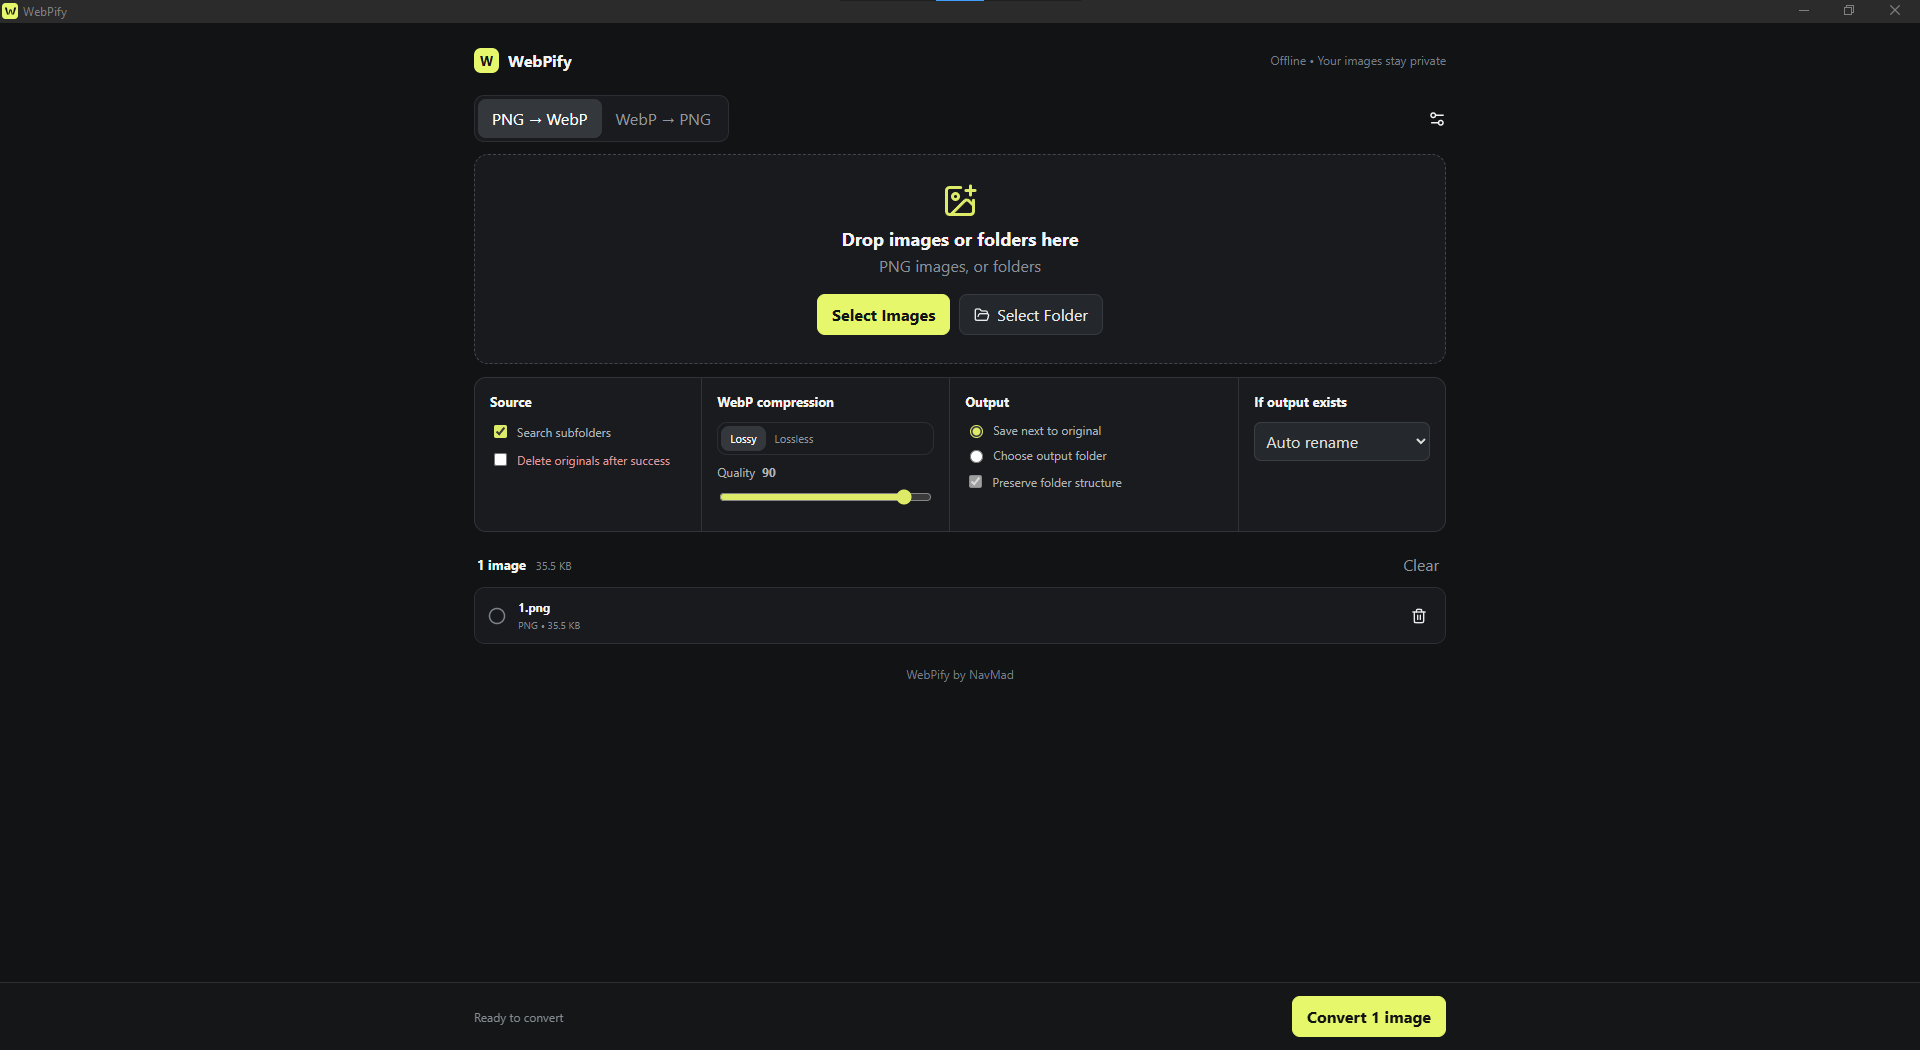Open the Auto rename dropdown
The height and width of the screenshot is (1050, 1920).
pos(1341,442)
